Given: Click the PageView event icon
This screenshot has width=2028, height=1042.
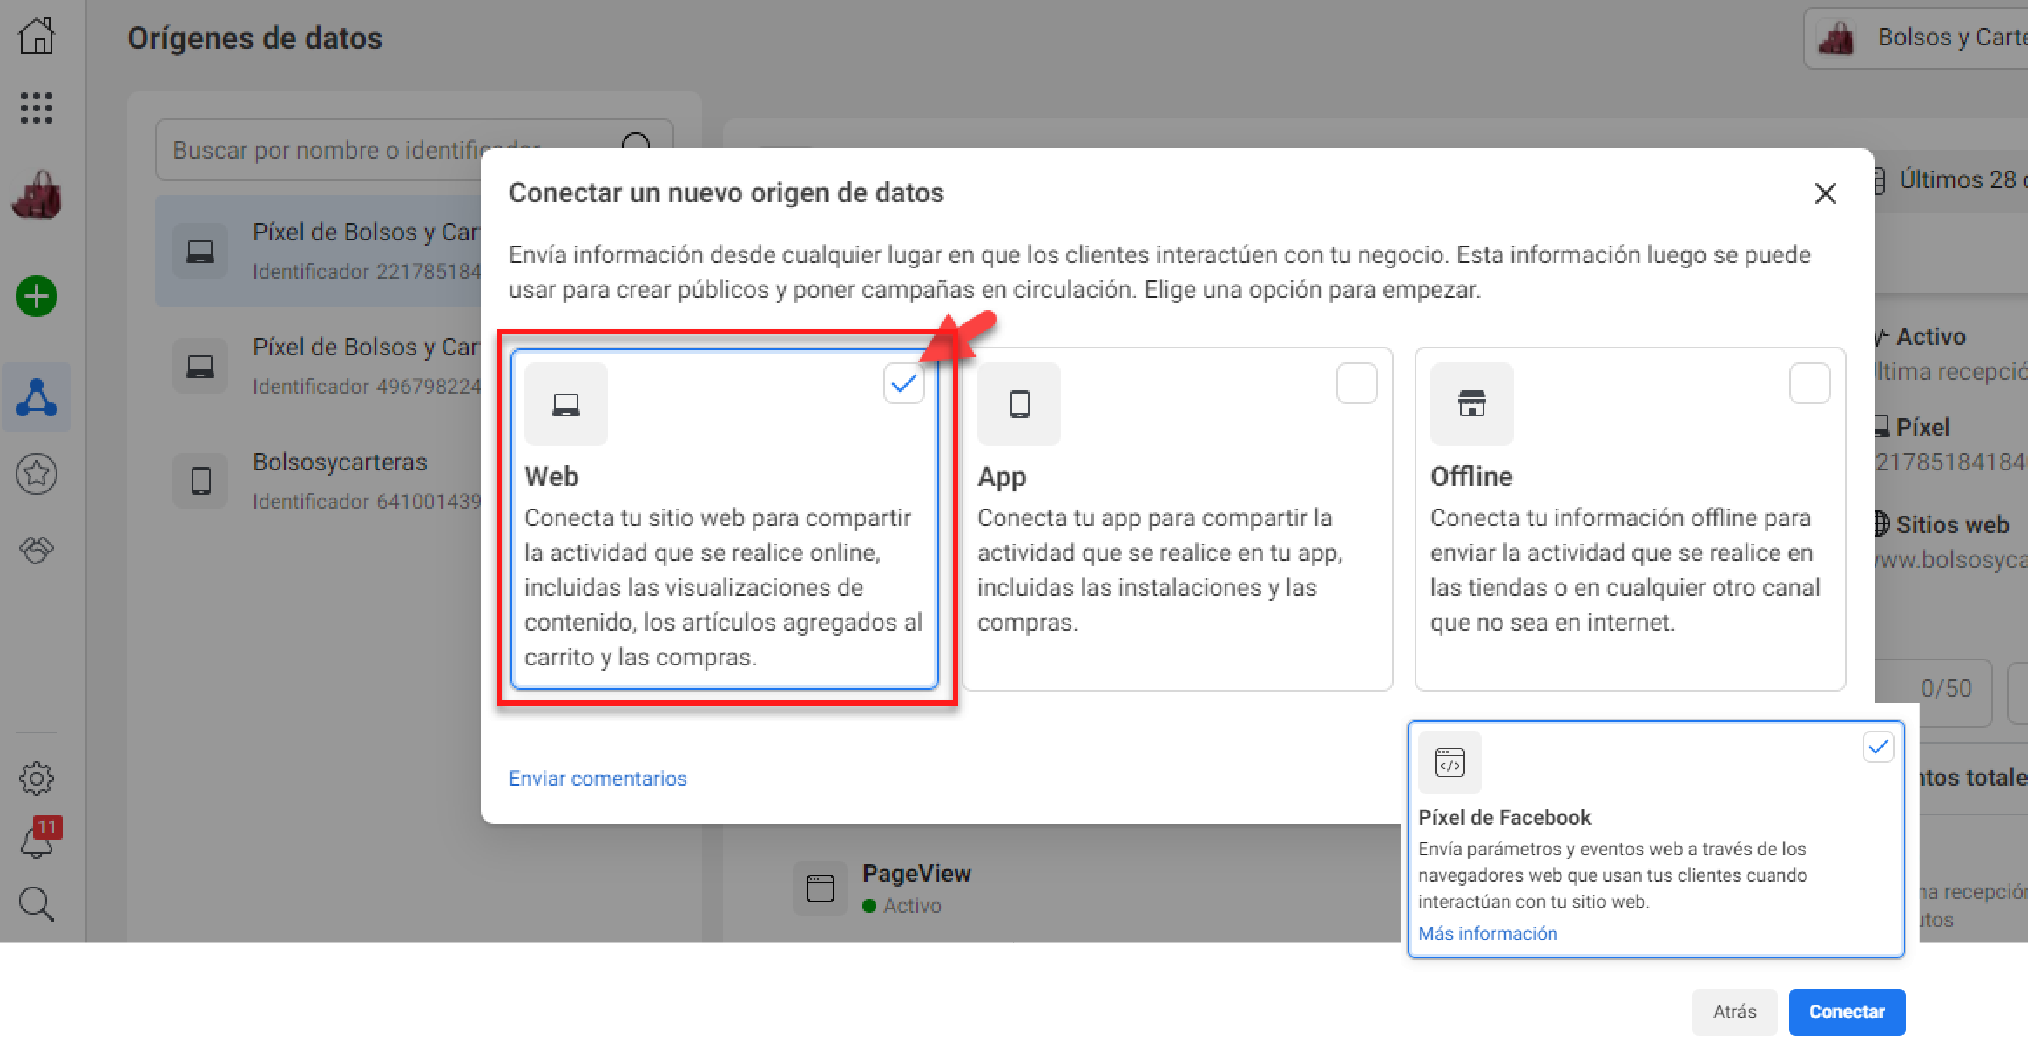Looking at the screenshot, I should 820,888.
